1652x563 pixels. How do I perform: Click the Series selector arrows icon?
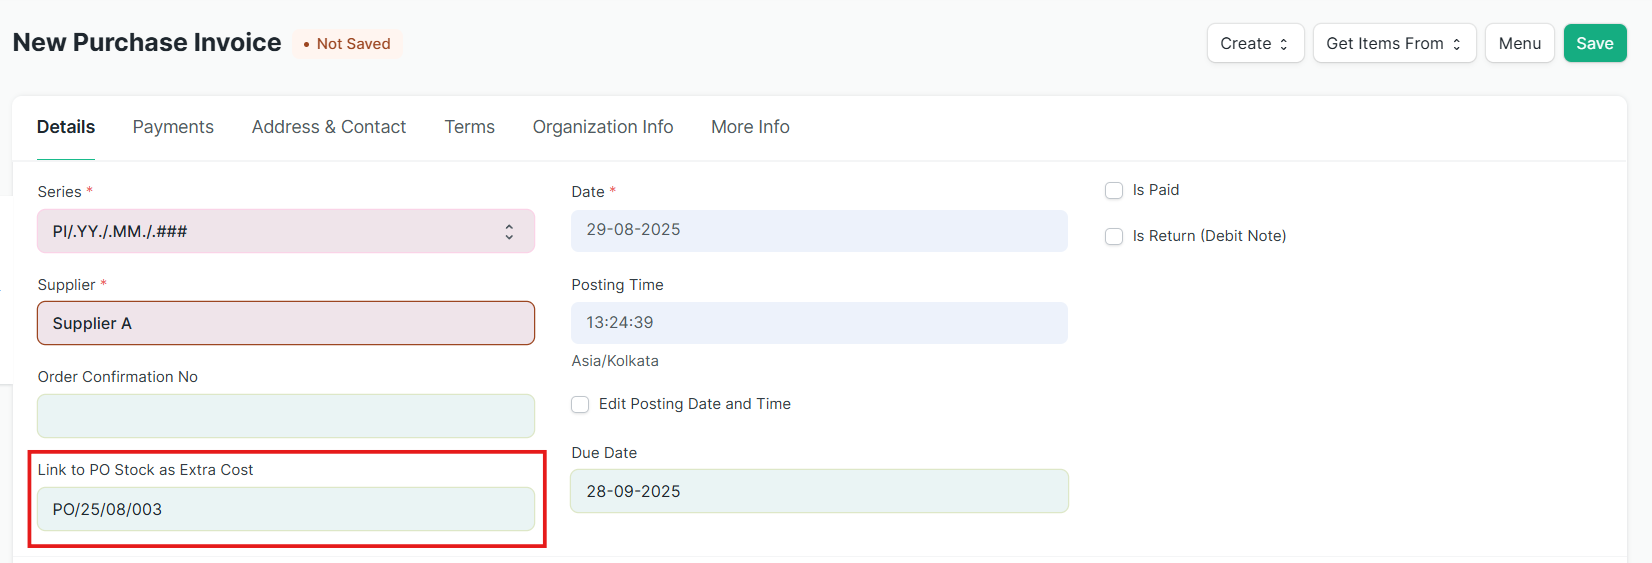tap(509, 232)
